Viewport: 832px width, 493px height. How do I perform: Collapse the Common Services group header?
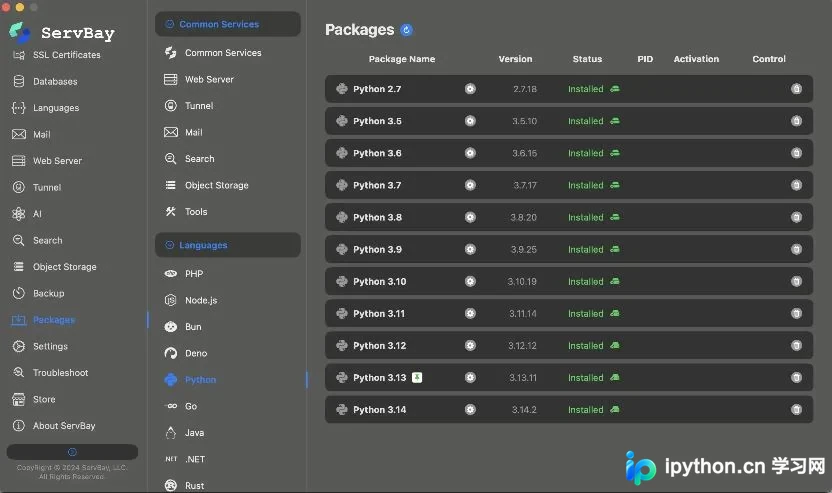228,24
